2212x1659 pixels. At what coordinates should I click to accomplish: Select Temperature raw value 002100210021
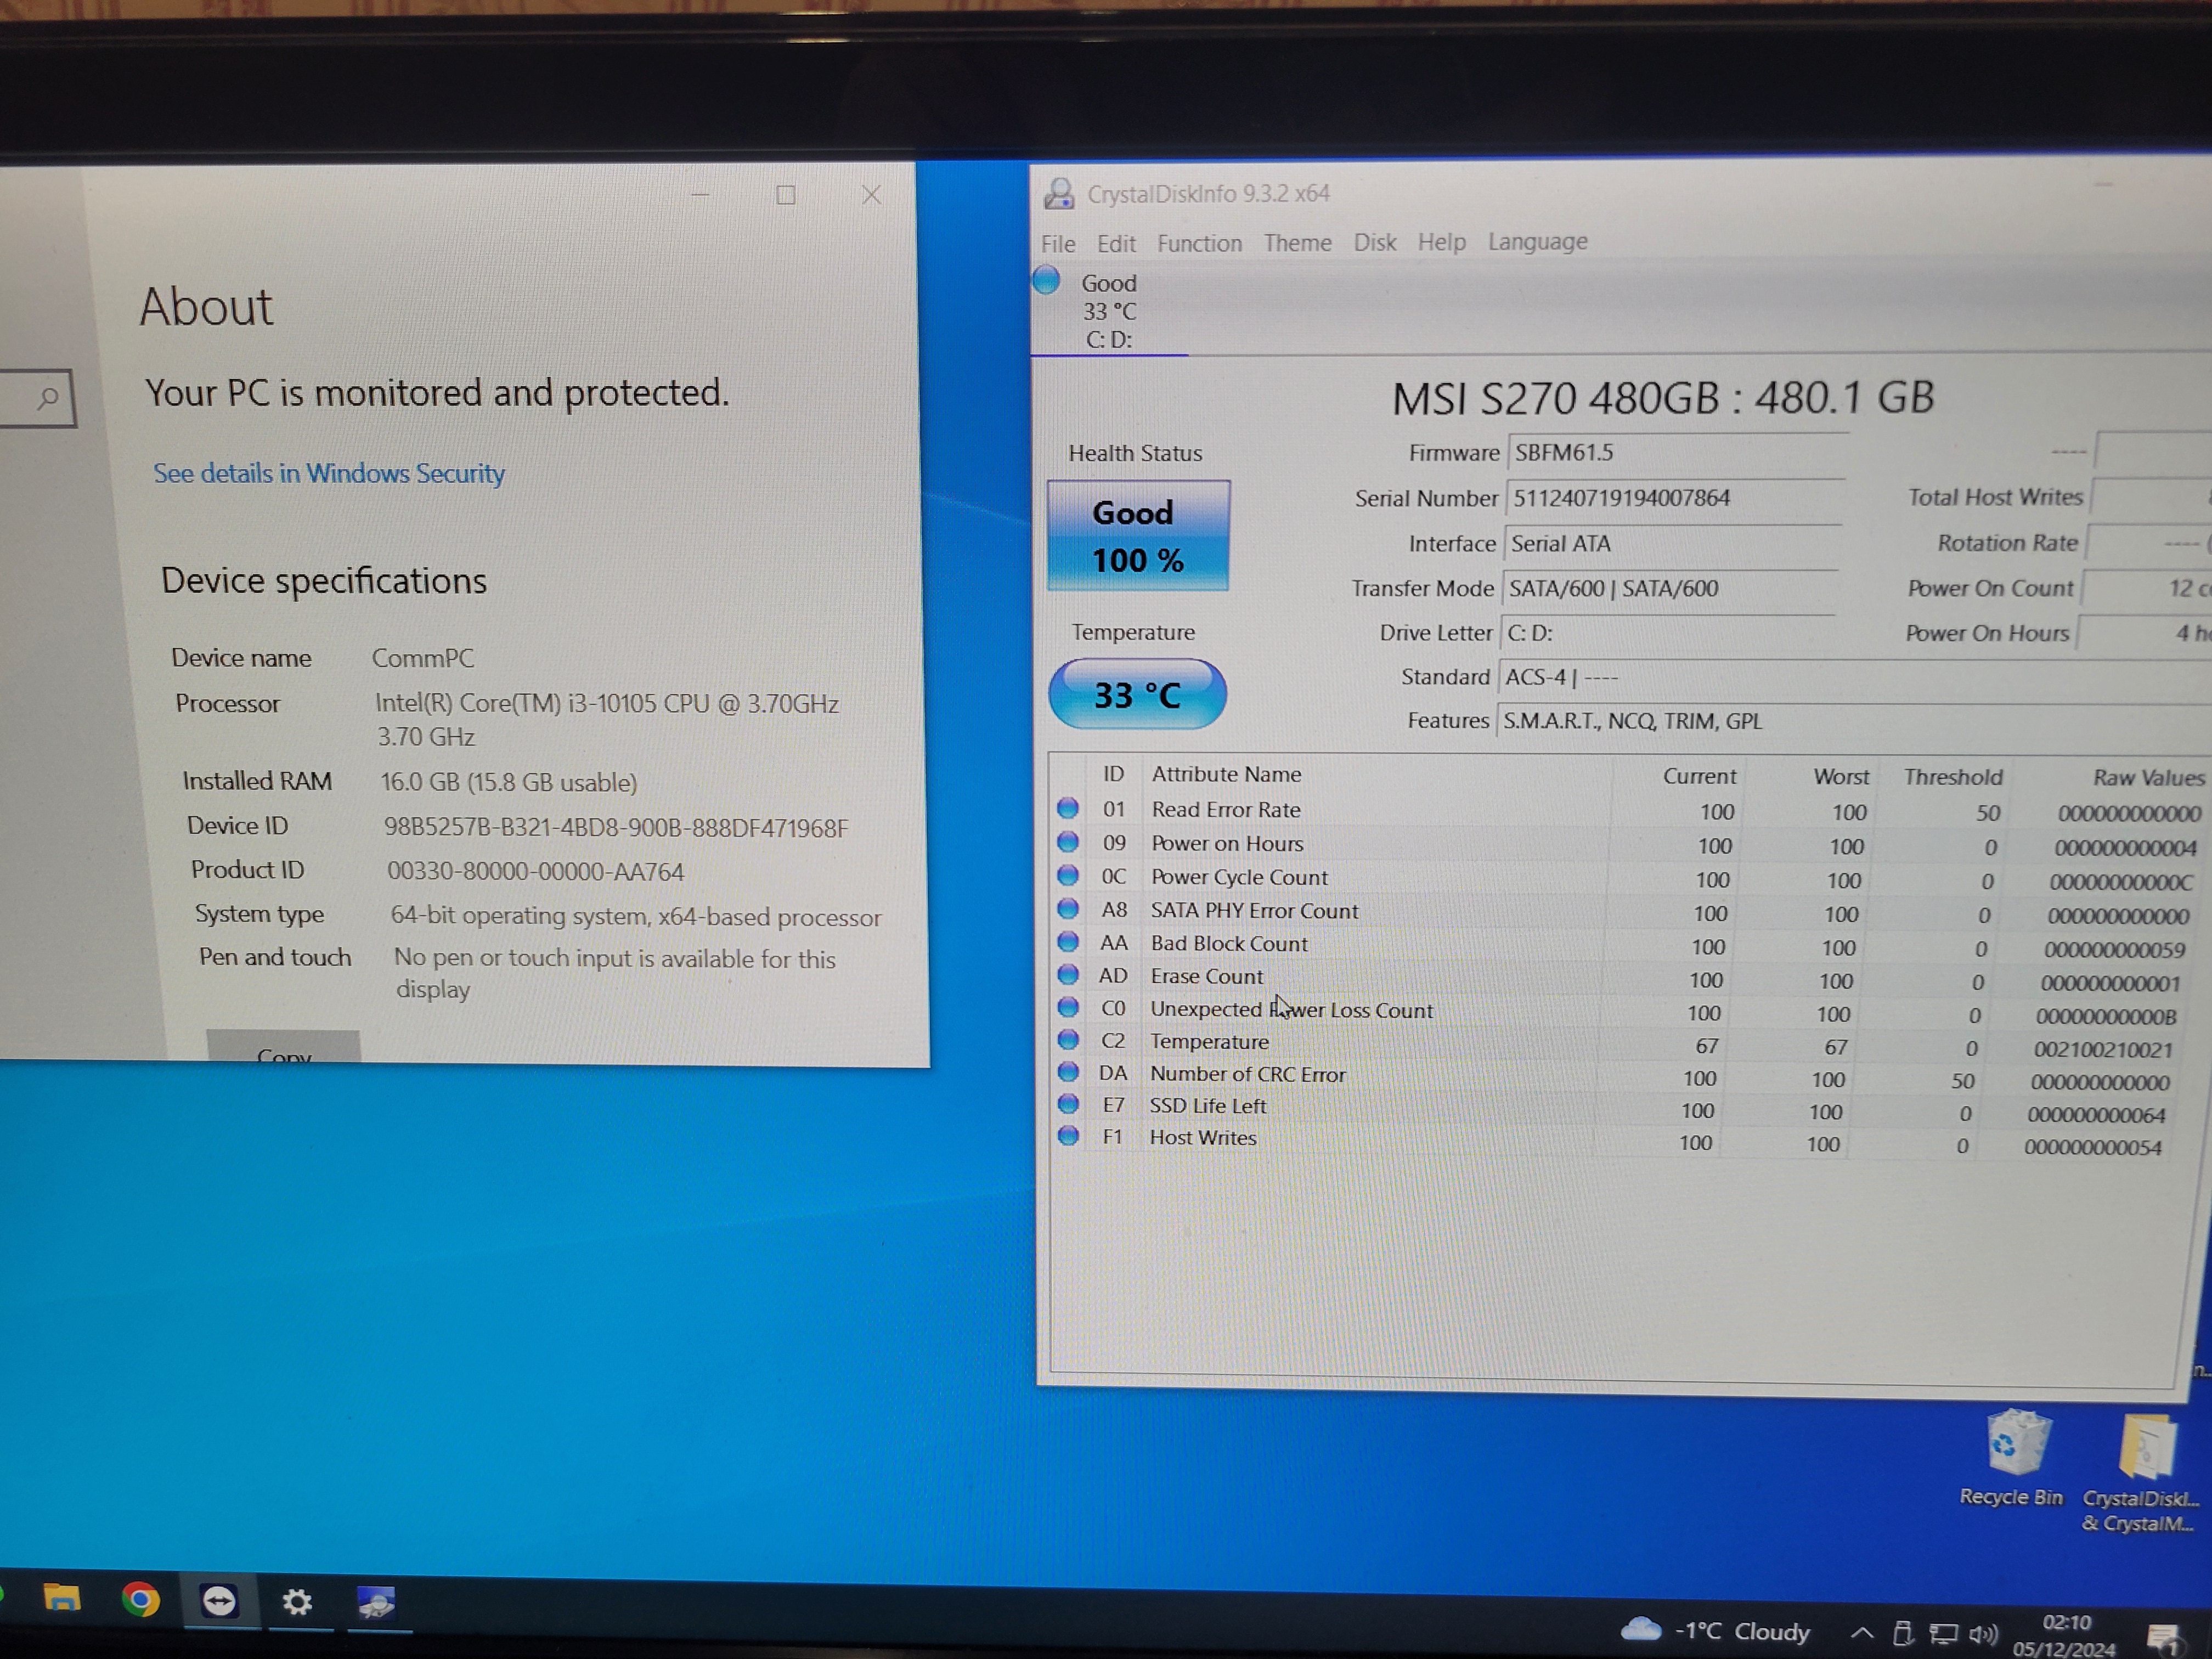point(2103,1050)
